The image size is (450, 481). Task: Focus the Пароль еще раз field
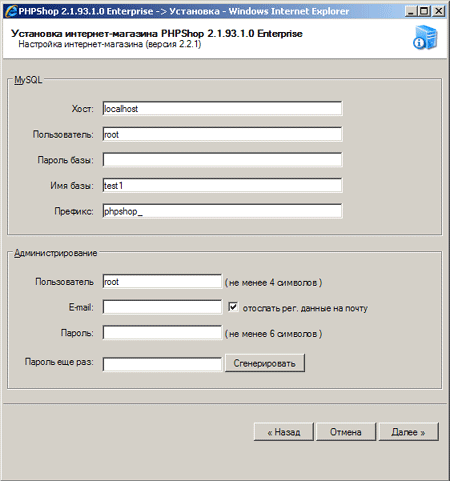pyautogui.click(x=162, y=364)
